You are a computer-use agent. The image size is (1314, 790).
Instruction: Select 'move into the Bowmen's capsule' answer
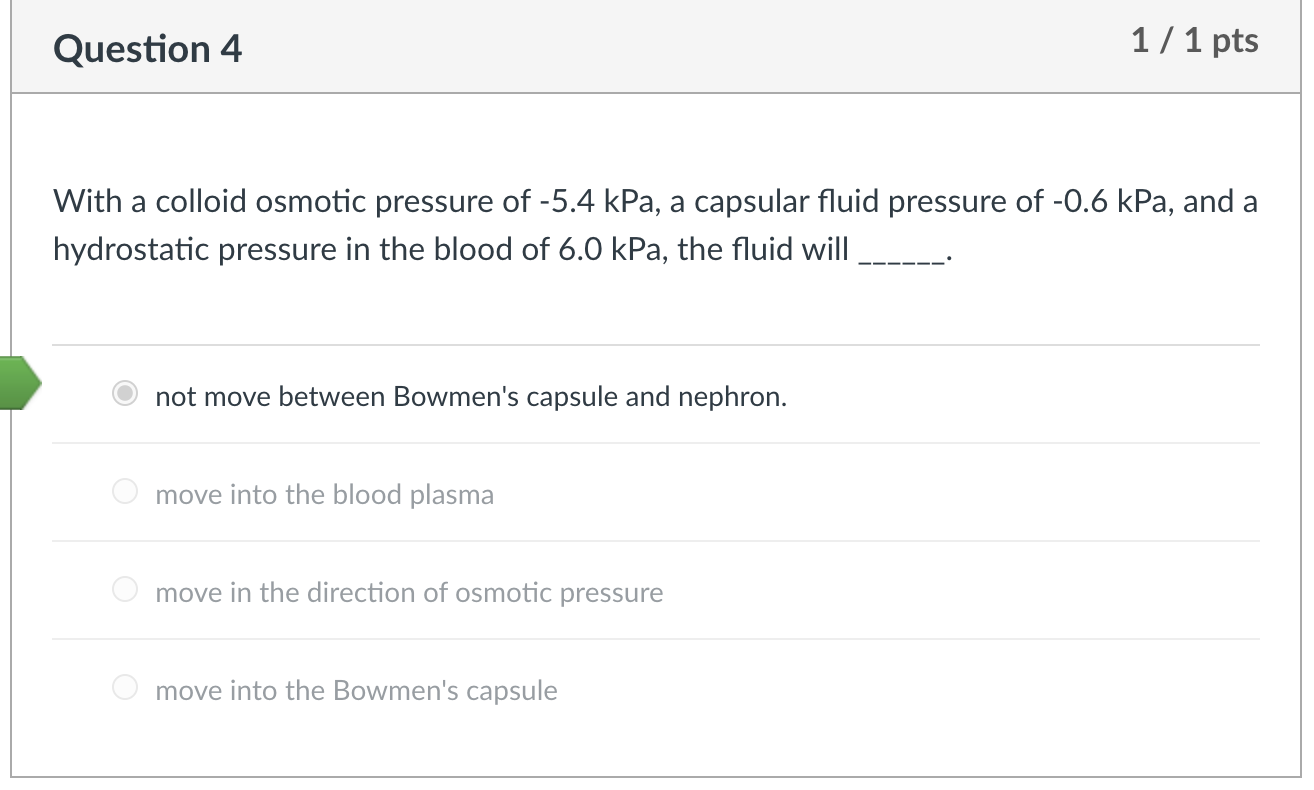[x=124, y=688]
